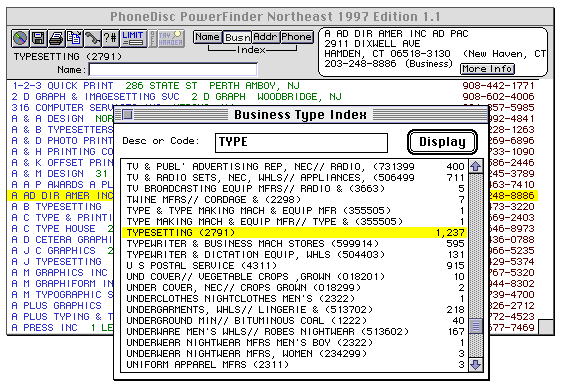Switch to the Addr index tab
564x389 pixels.
[265, 37]
